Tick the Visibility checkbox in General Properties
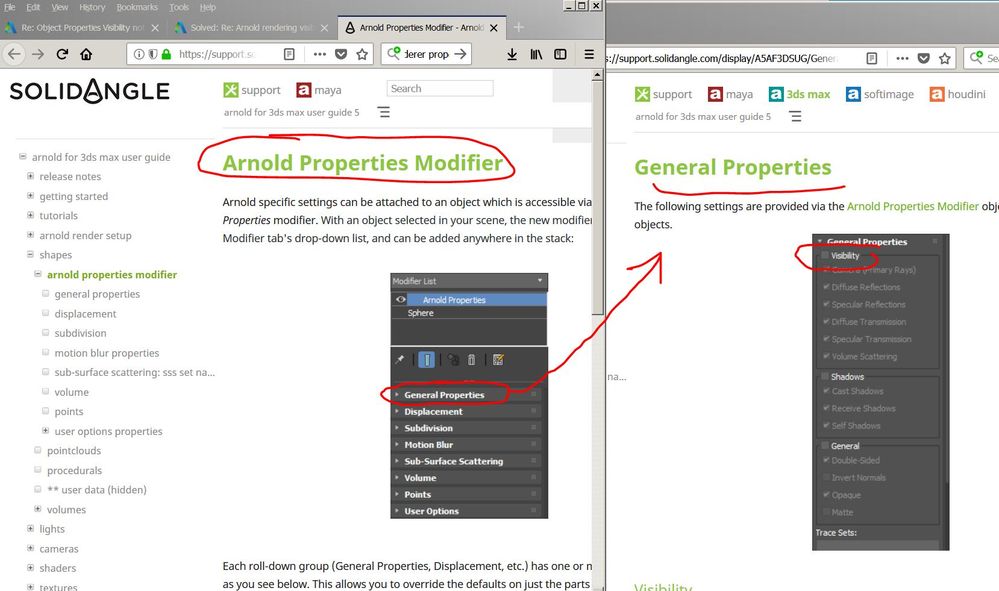This screenshot has height=591, width=999. pos(825,255)
